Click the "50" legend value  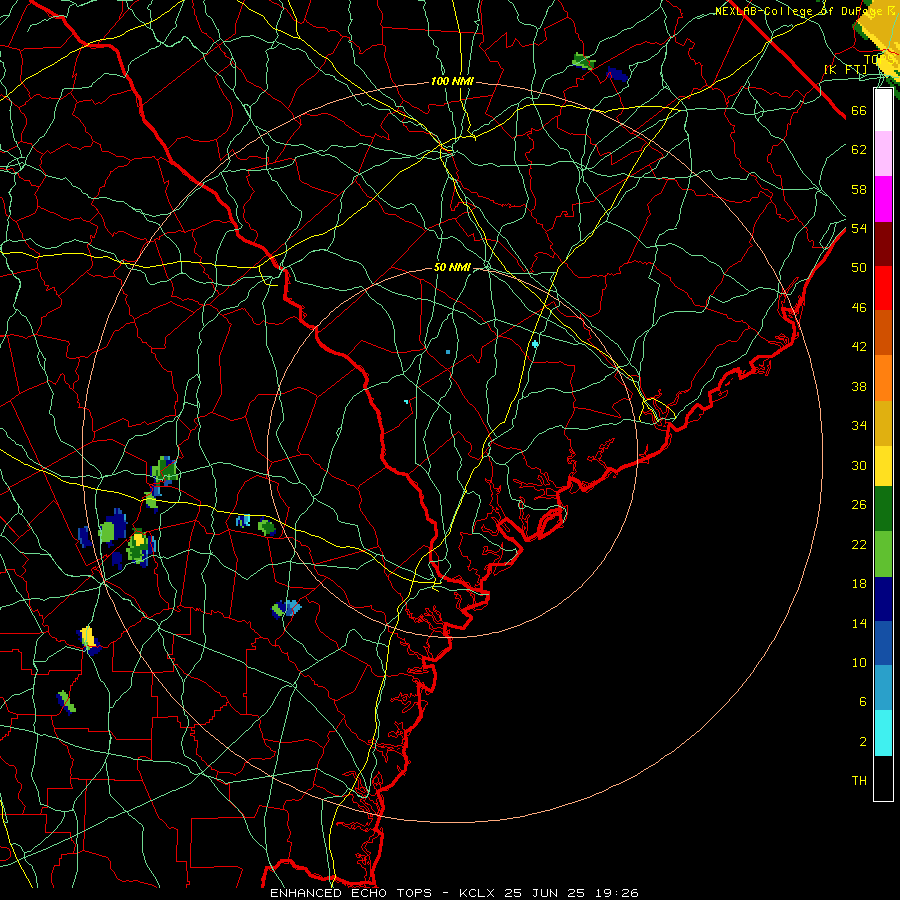point(859,267)
